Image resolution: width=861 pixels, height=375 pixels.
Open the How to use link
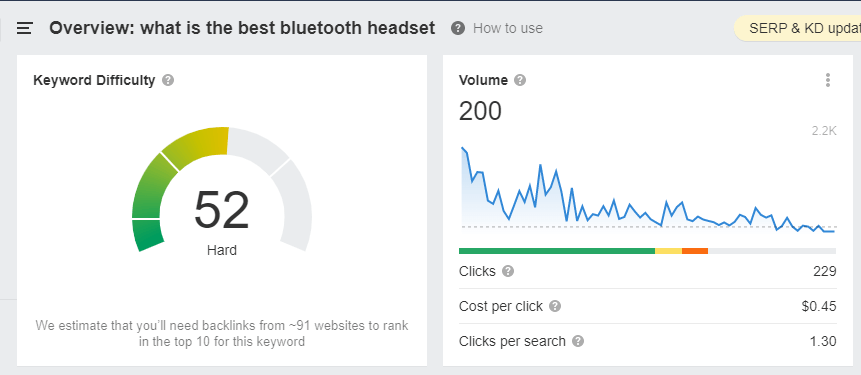coord(508,28)
